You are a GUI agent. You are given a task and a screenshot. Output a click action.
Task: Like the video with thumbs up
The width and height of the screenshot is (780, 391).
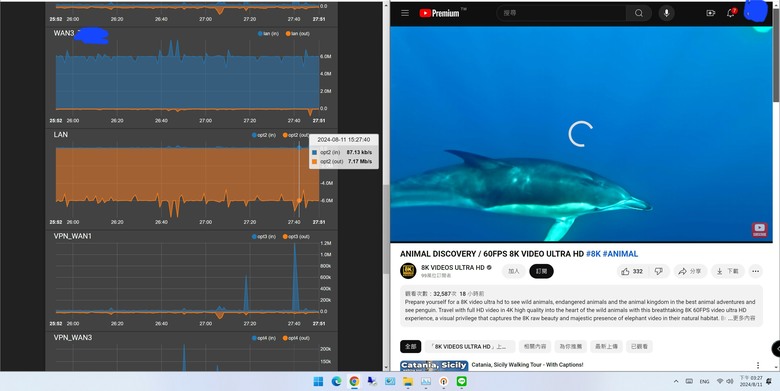click(x=632, y=271)
